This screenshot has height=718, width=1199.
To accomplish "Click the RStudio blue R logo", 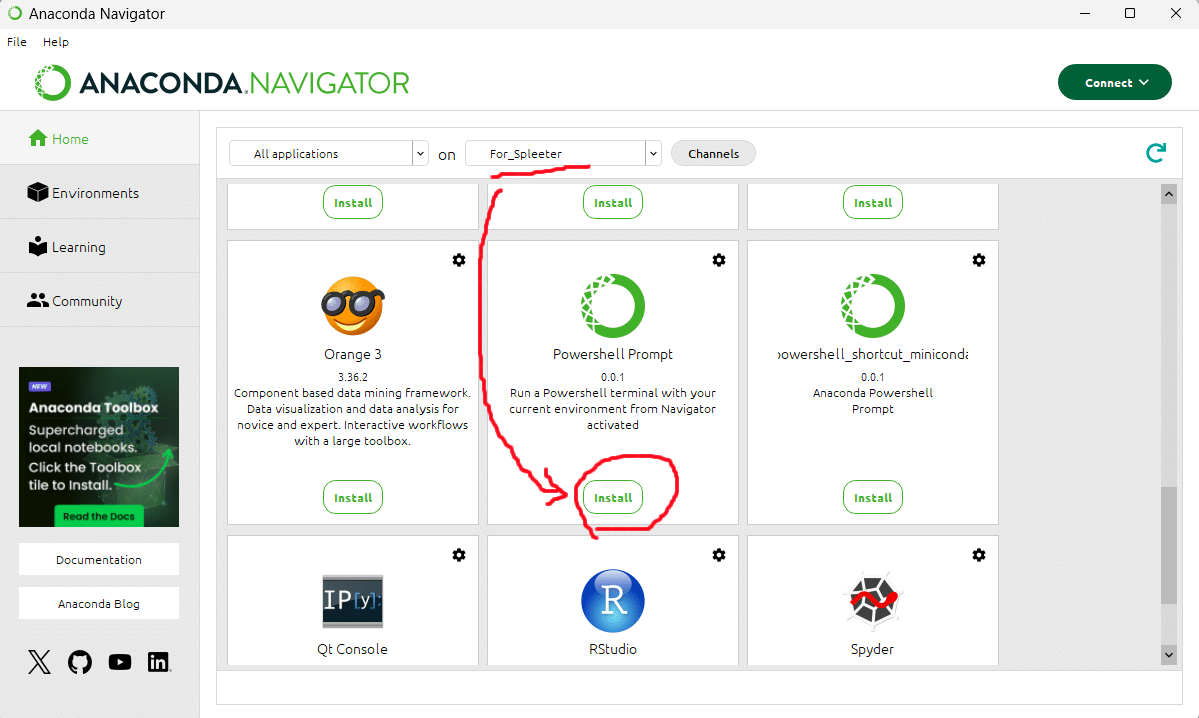I will pos(612,600).
